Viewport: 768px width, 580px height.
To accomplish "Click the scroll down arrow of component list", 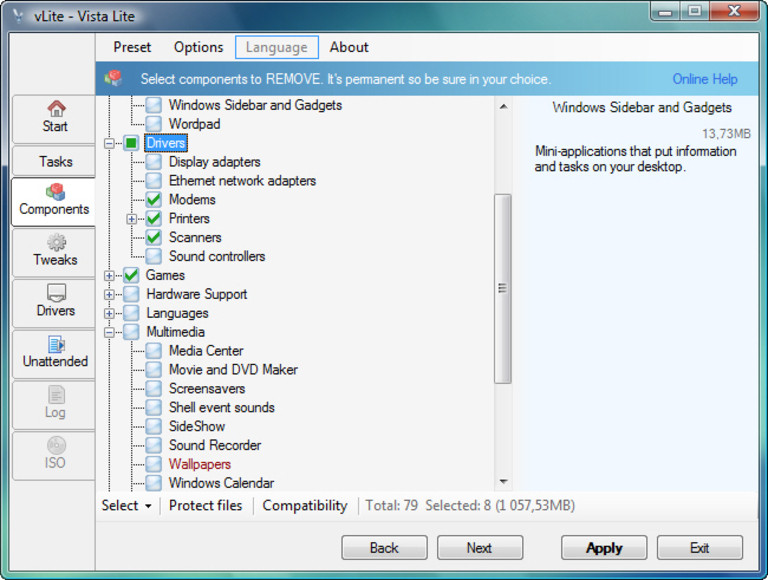I will pos(503,482).
